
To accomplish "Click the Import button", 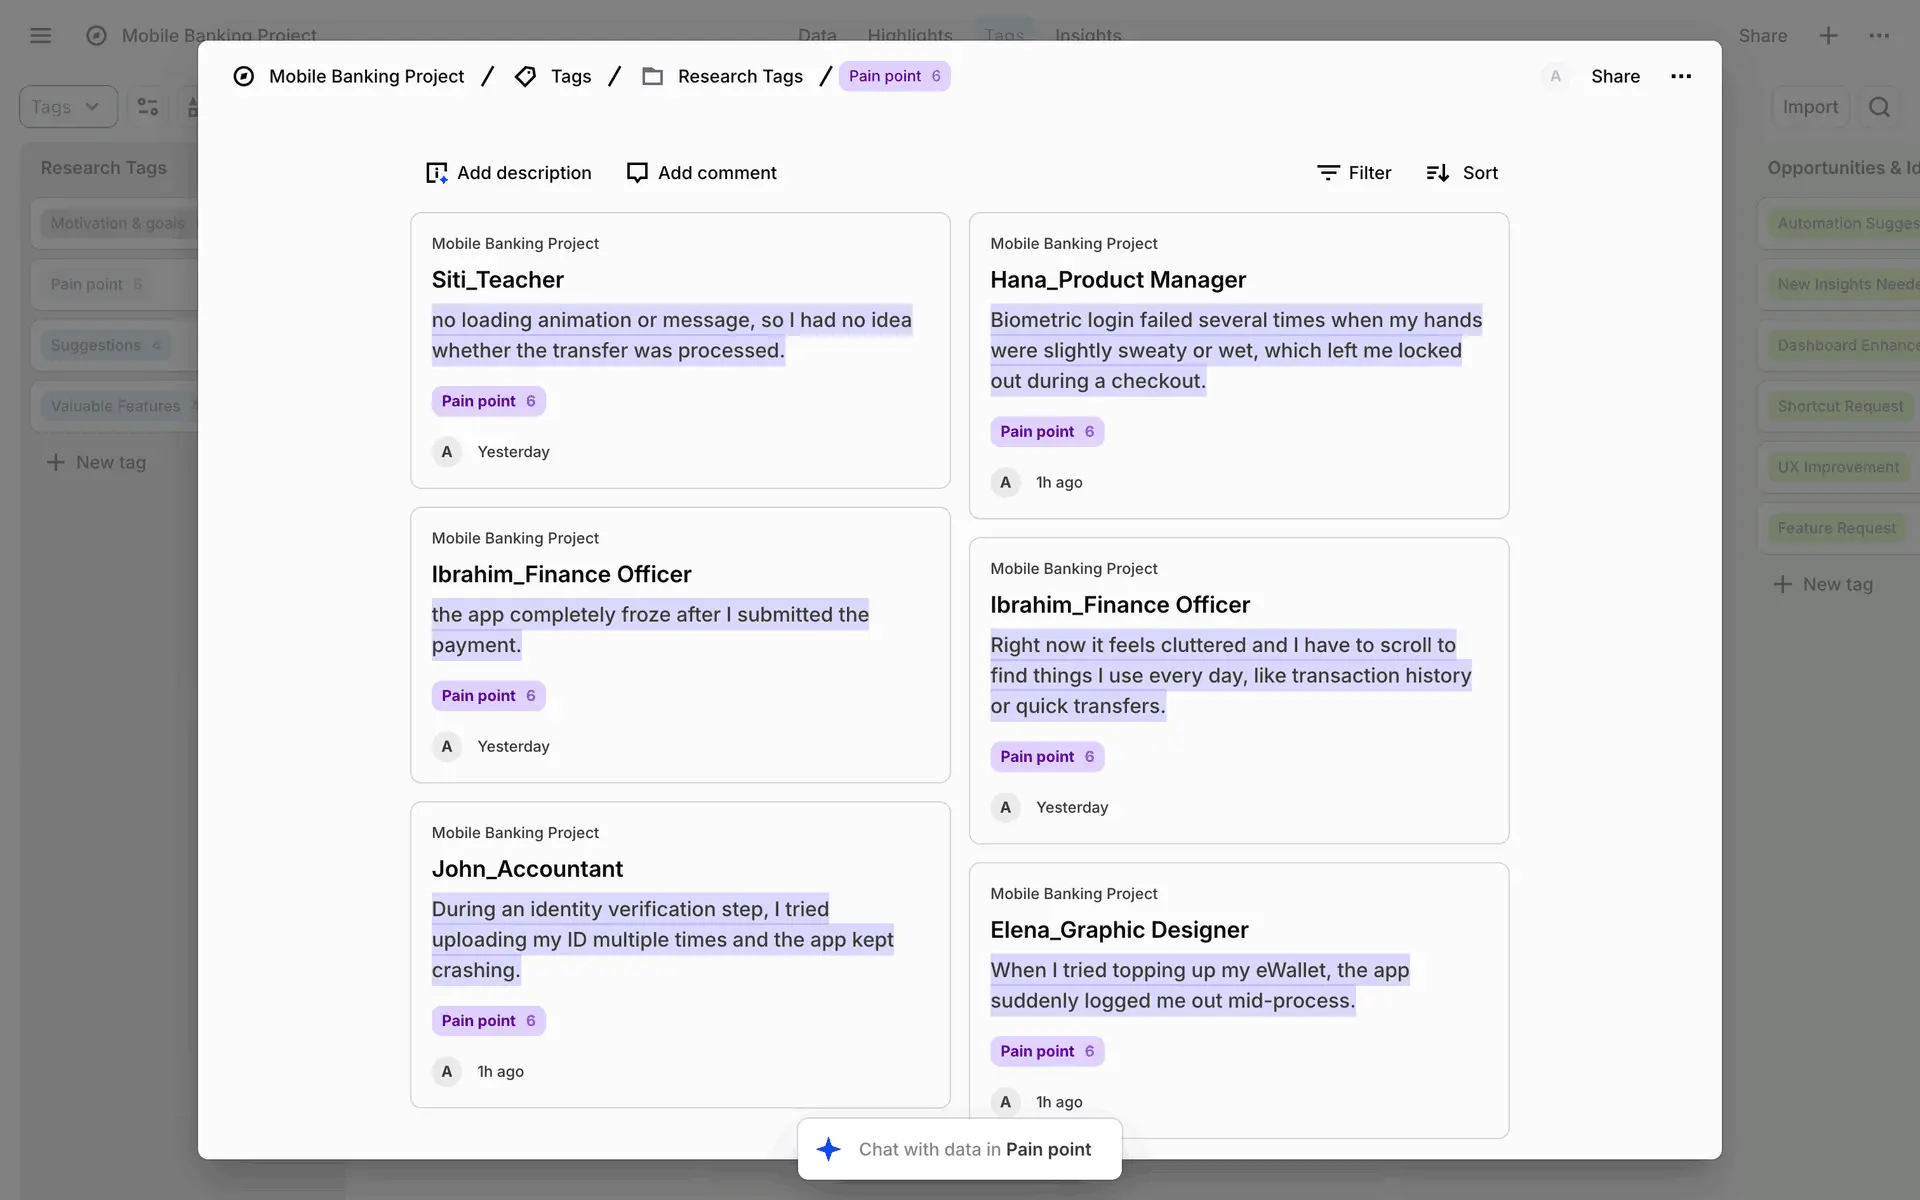I will point(1809,107).
